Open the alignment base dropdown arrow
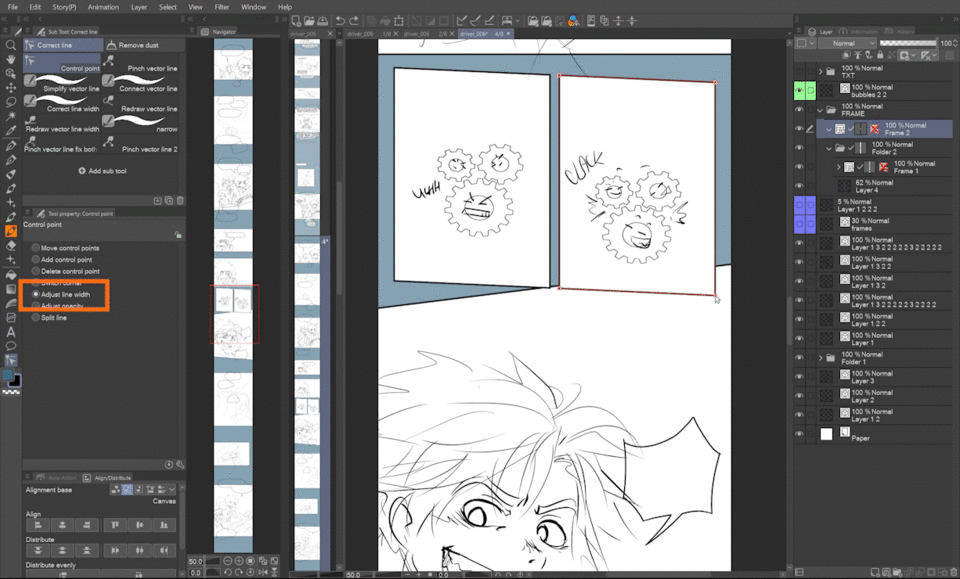This screenshot has width=960, height=579. pos(172,489)
